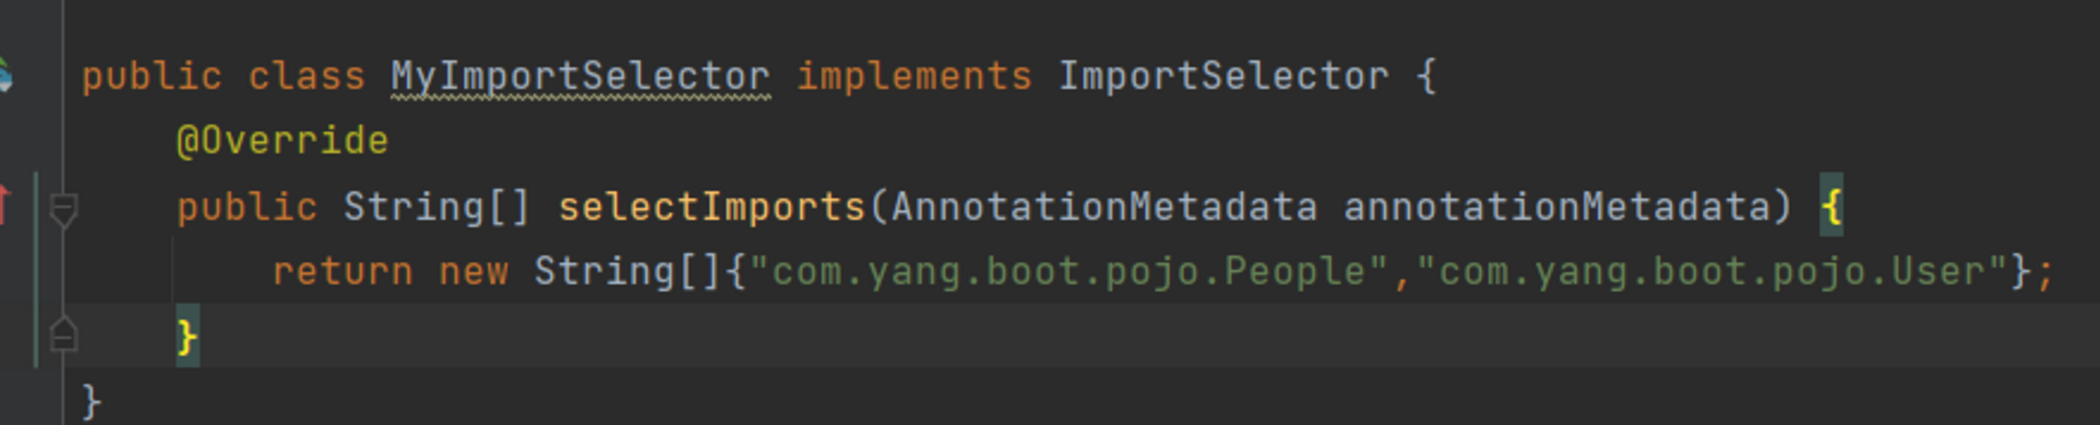This screenshot has height=425, width=2100.
Task: Click the MyImportSelector class name
Action: (x=580, y=76)
